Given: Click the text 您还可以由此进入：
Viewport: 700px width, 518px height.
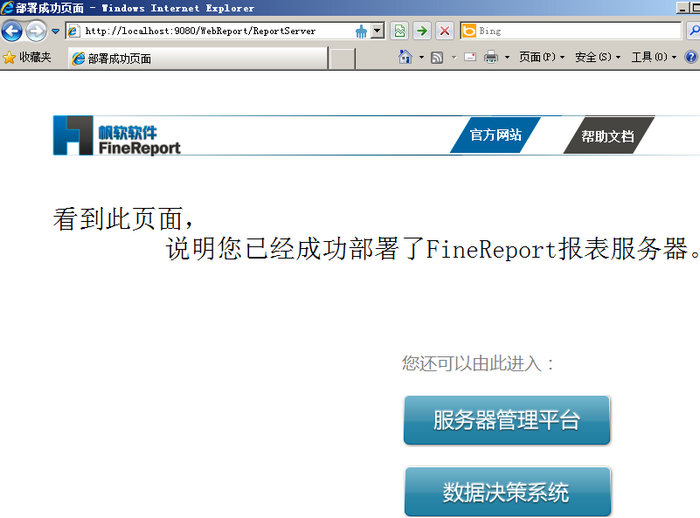Looking at the screenshot, I should (x=478, y=363).
